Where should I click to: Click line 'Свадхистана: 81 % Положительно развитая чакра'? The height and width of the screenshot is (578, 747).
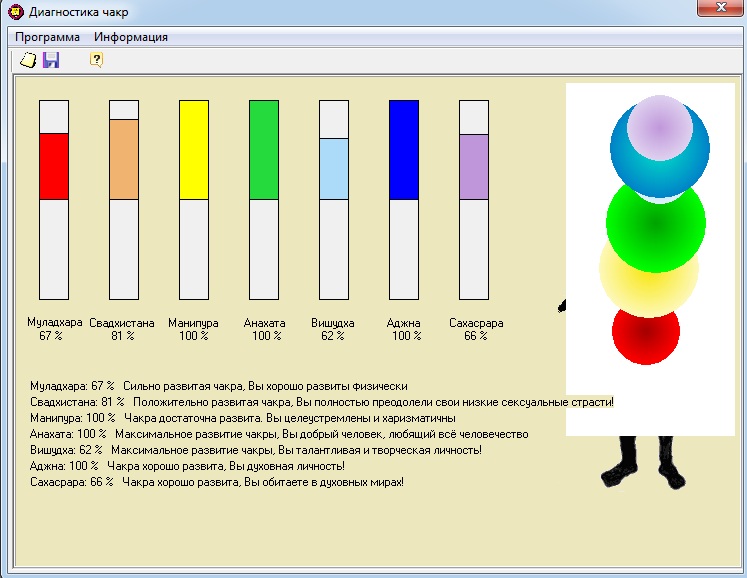(322, 402)
